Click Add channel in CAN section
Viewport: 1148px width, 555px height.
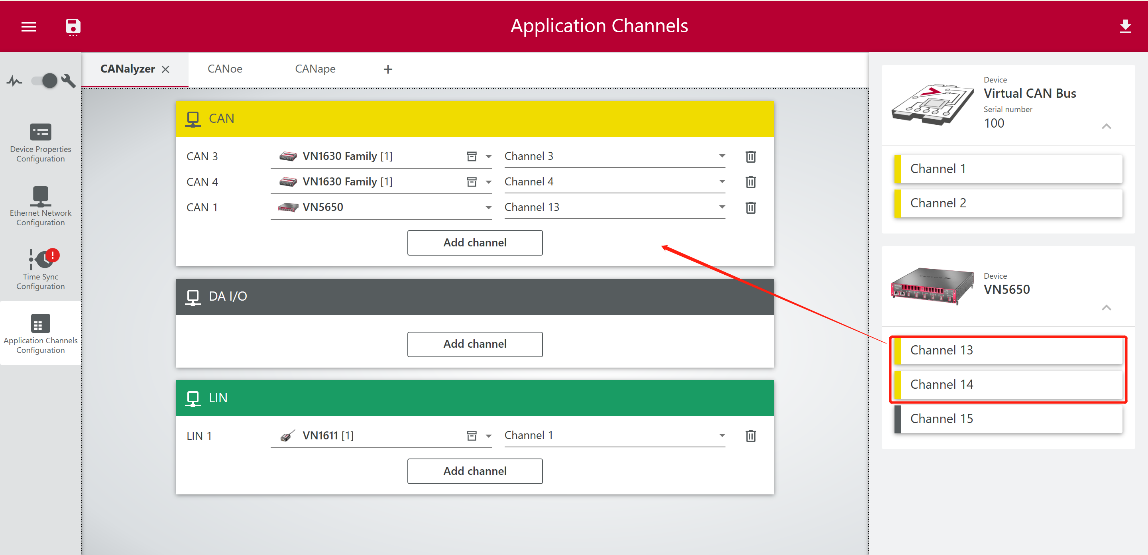click(x=474, y=242)
